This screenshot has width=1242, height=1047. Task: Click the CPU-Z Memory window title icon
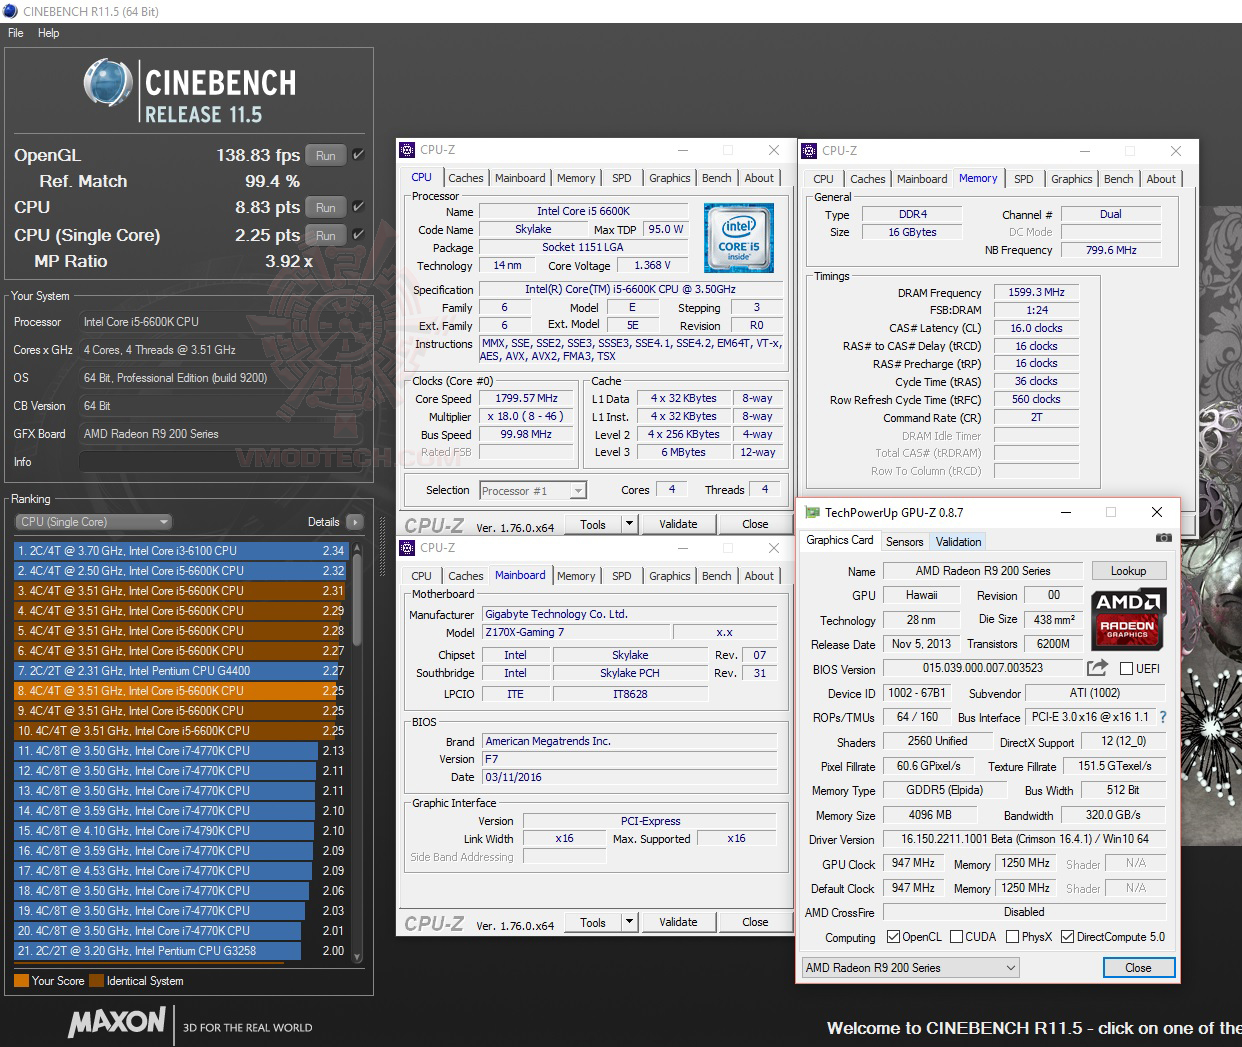pyautogui.click(x=809, y=151)
